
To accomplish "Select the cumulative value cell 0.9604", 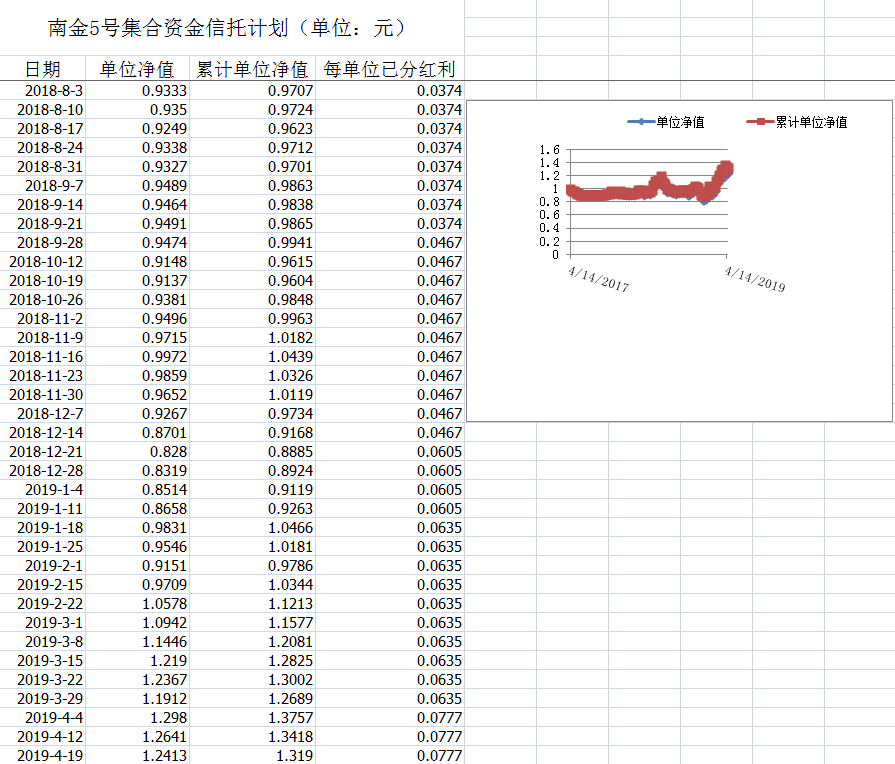I will coord(252,280).
